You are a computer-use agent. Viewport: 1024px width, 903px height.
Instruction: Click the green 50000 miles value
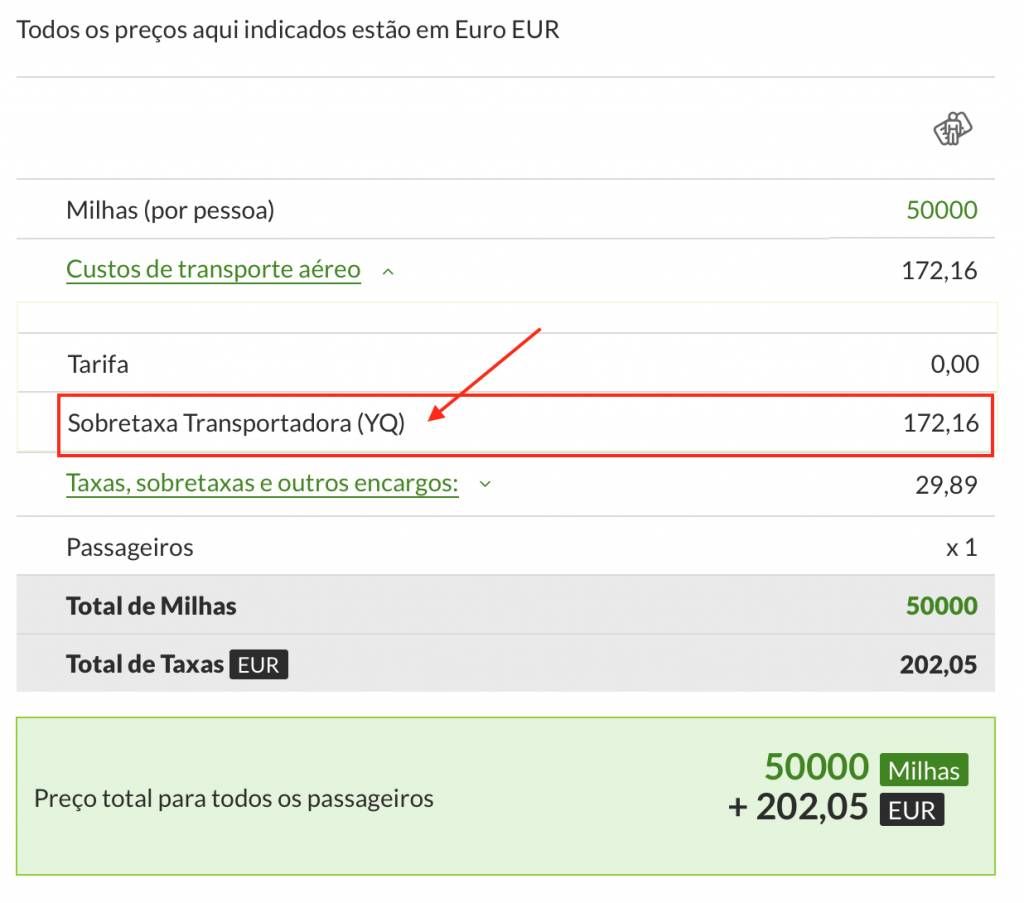coord(941,210)
